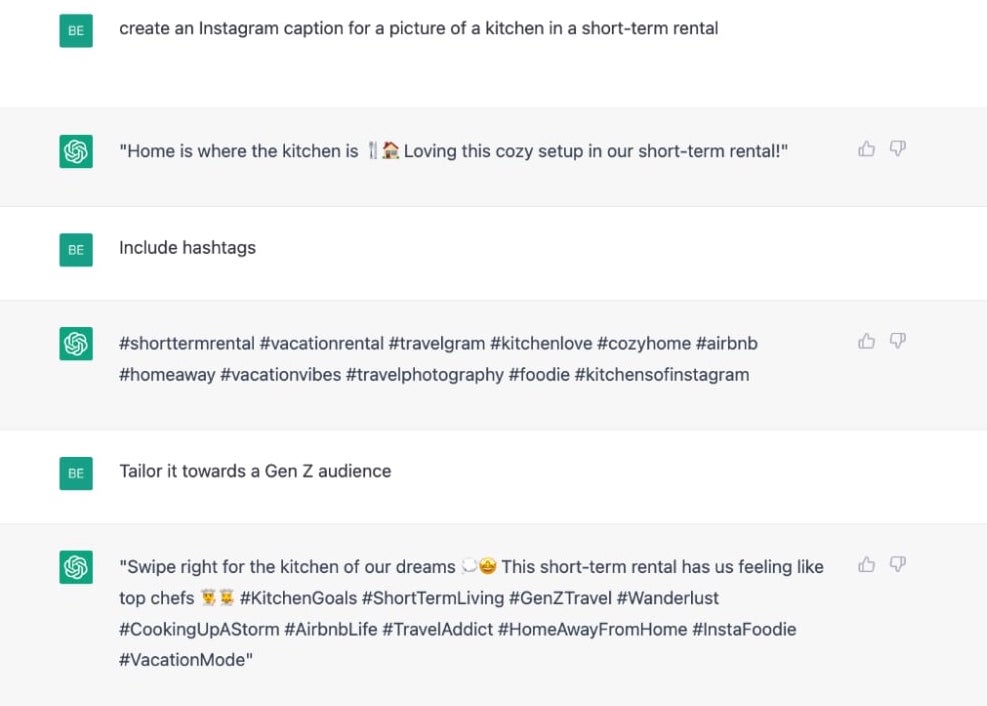Viewport: 987px width, 706px height.
Task: Click the cozy kitchen caption text
Action: tap(452, 152)
